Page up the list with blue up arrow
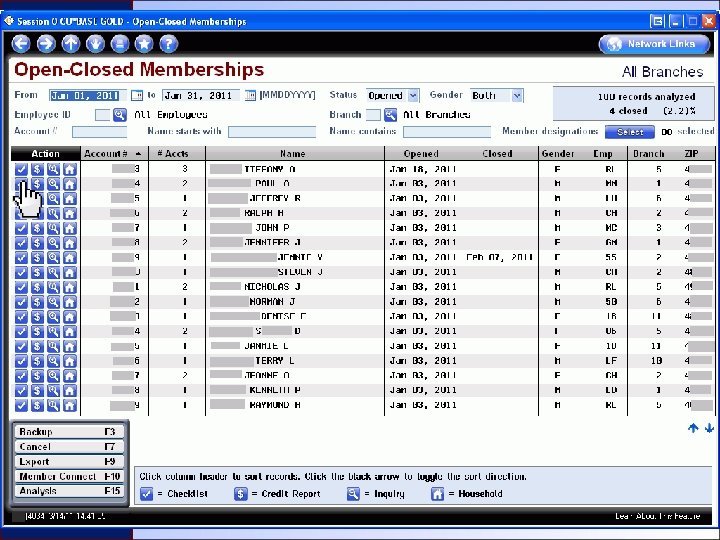Image resolution: width=720 pixels, height=540 pixels. (x=693, y=428)
